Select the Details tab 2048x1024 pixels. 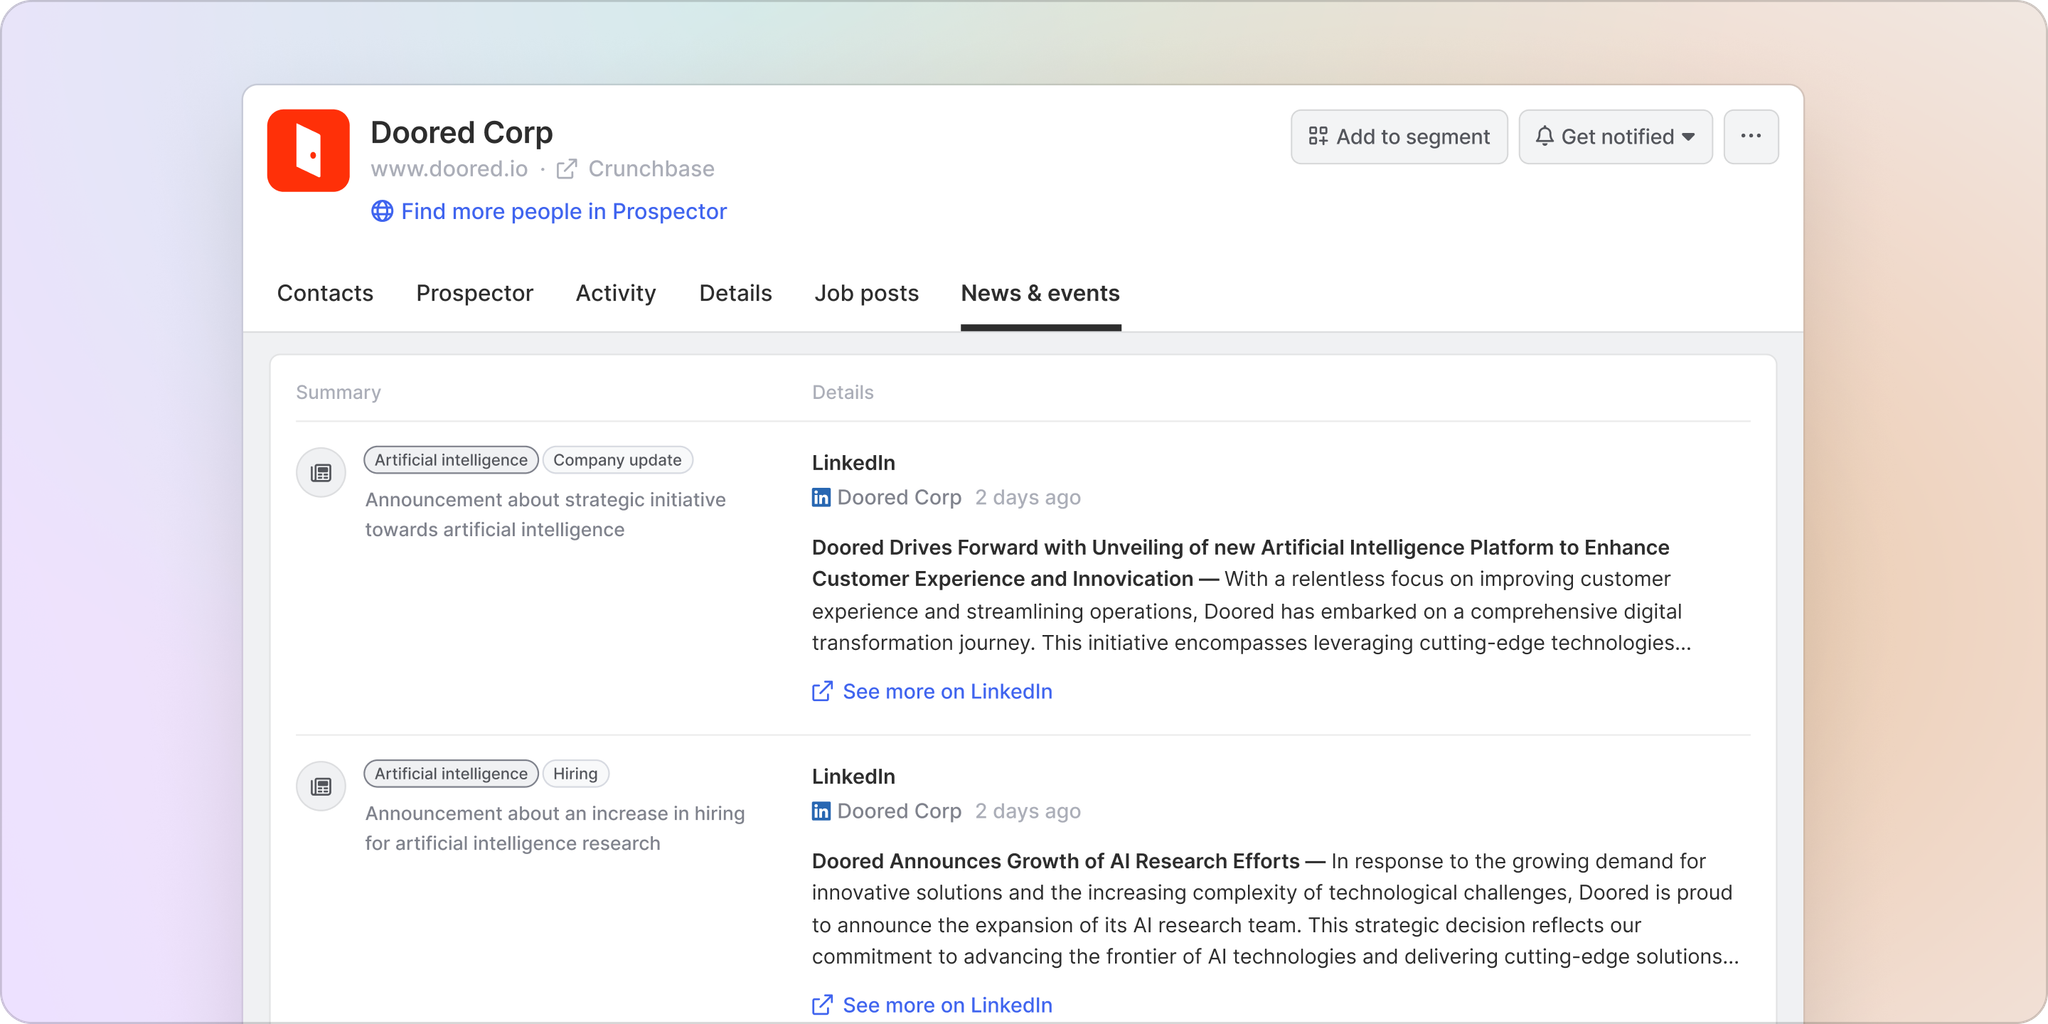736,293
